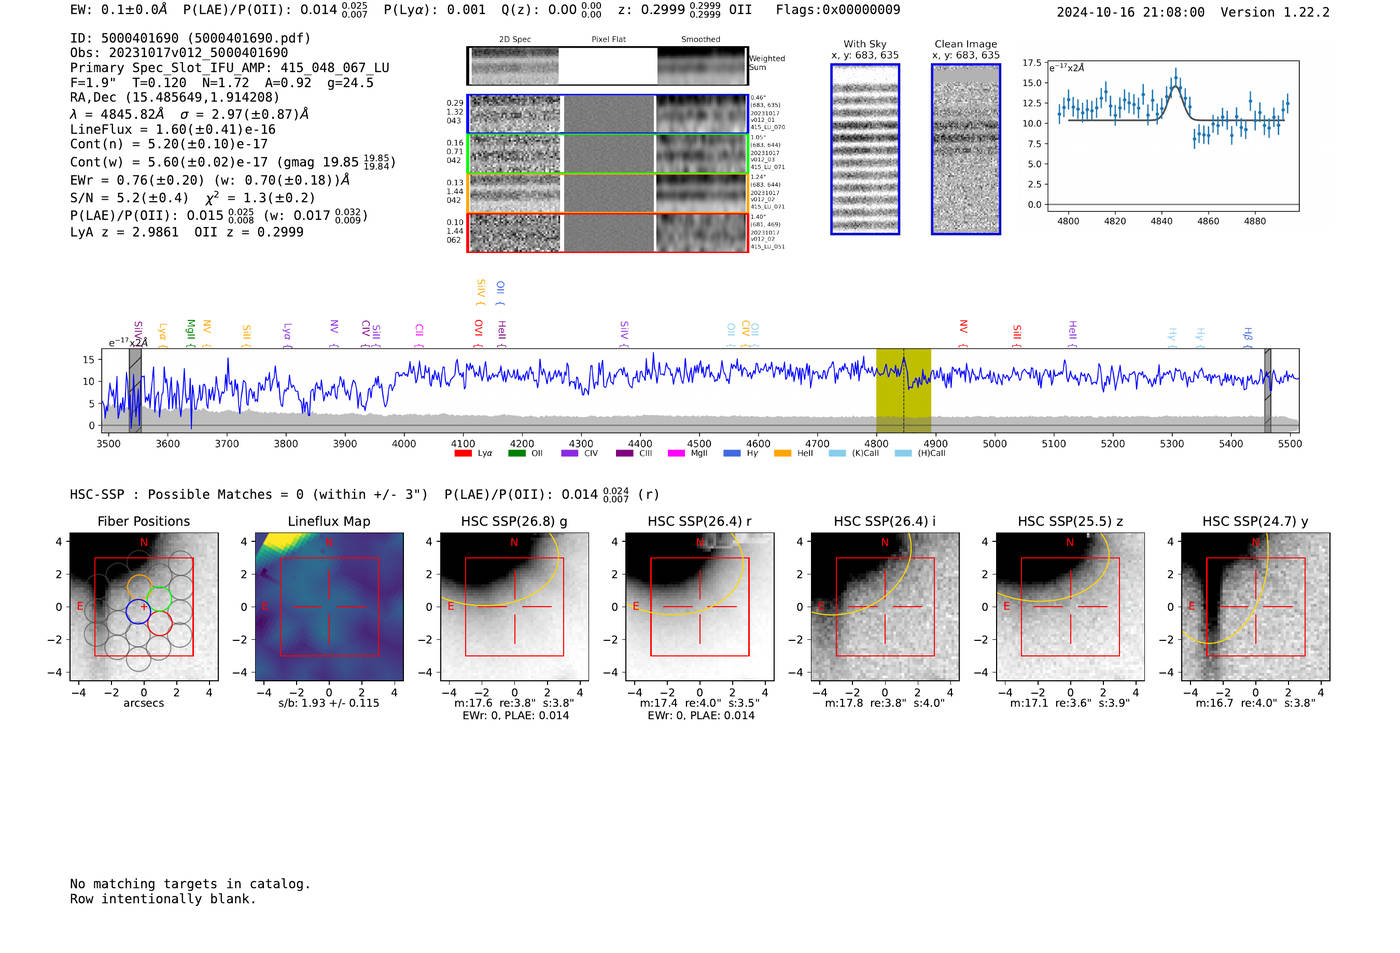The width and height of the screenshot is (1400, 953).
Task: Click the "m:16.7 re:4.0" s:3.8"" caption
Action: (1256, 703)
